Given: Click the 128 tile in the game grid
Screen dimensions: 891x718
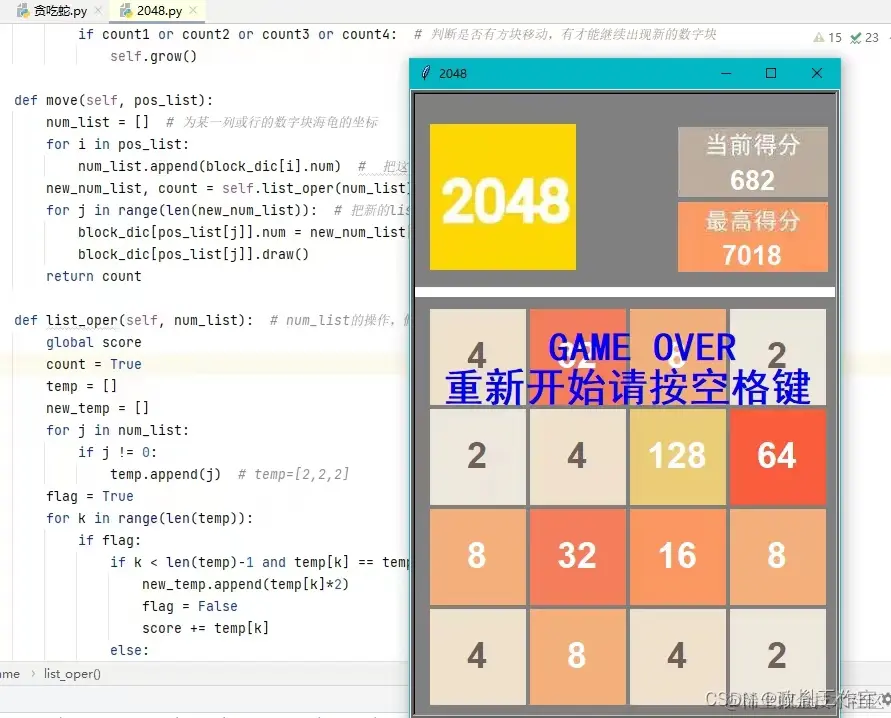Looking at the screenshot, I should point(678,457).
